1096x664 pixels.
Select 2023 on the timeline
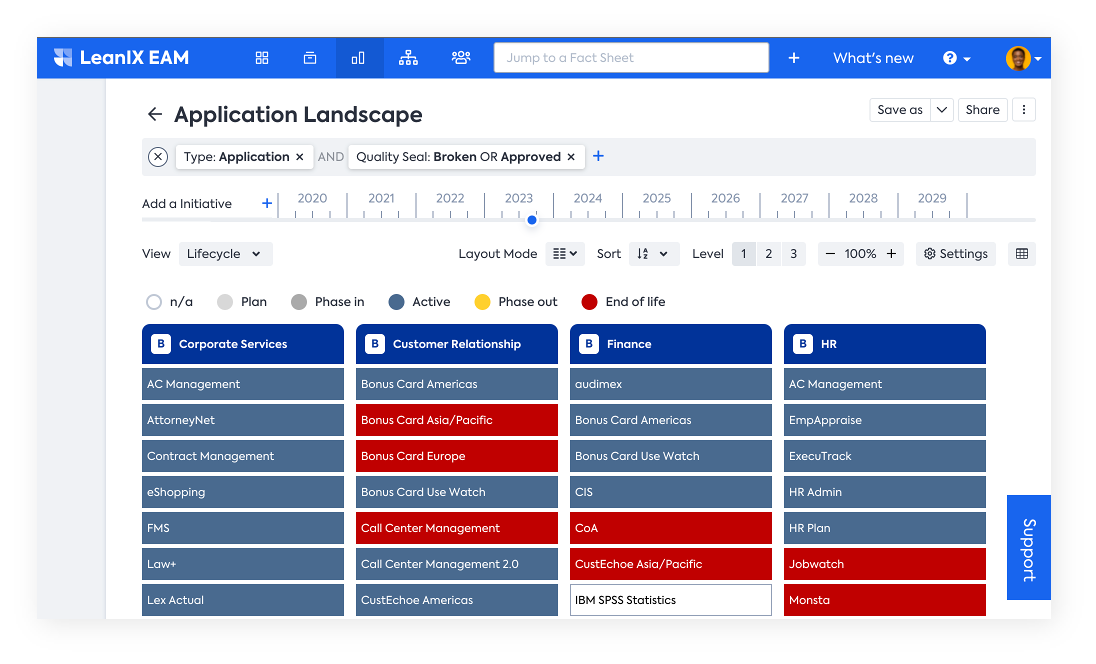(519, 199)
